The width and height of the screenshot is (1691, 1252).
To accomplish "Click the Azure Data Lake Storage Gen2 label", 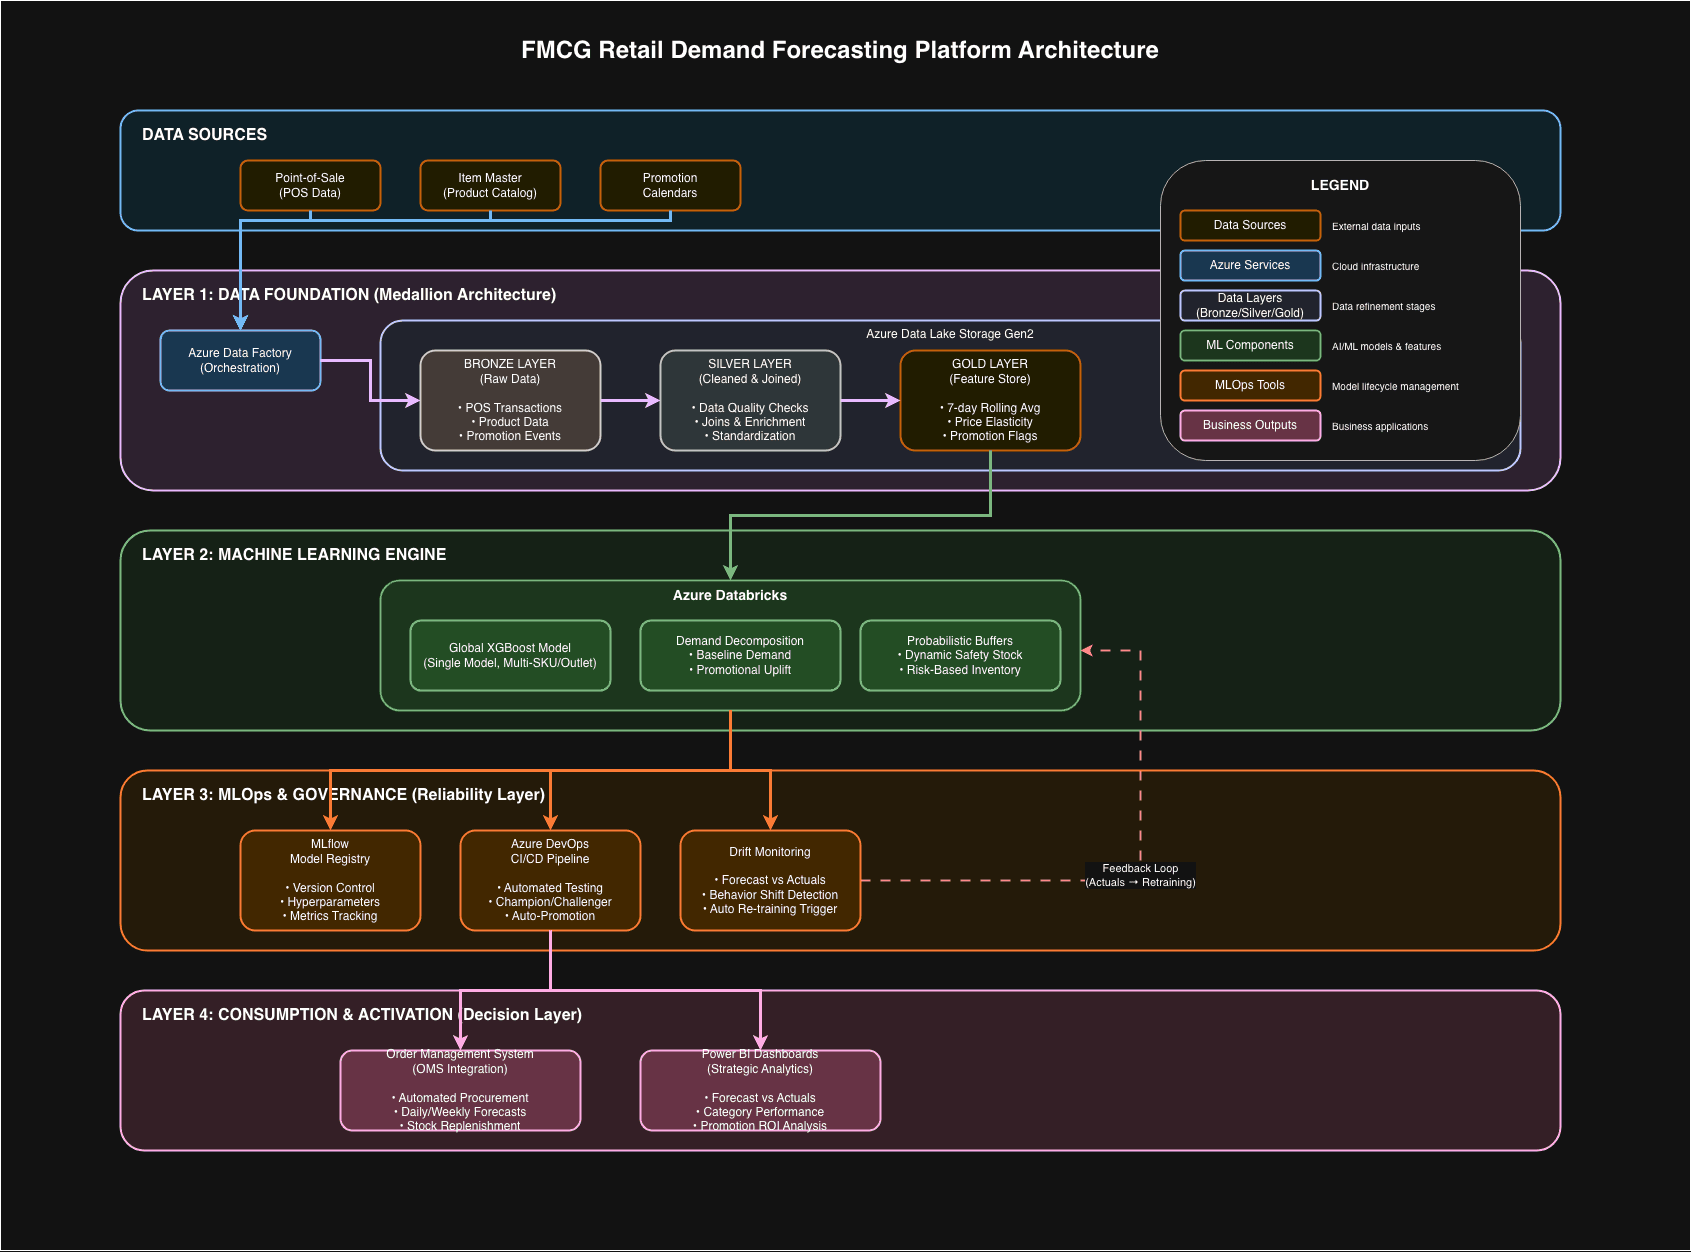I will [x=950, y=334].
